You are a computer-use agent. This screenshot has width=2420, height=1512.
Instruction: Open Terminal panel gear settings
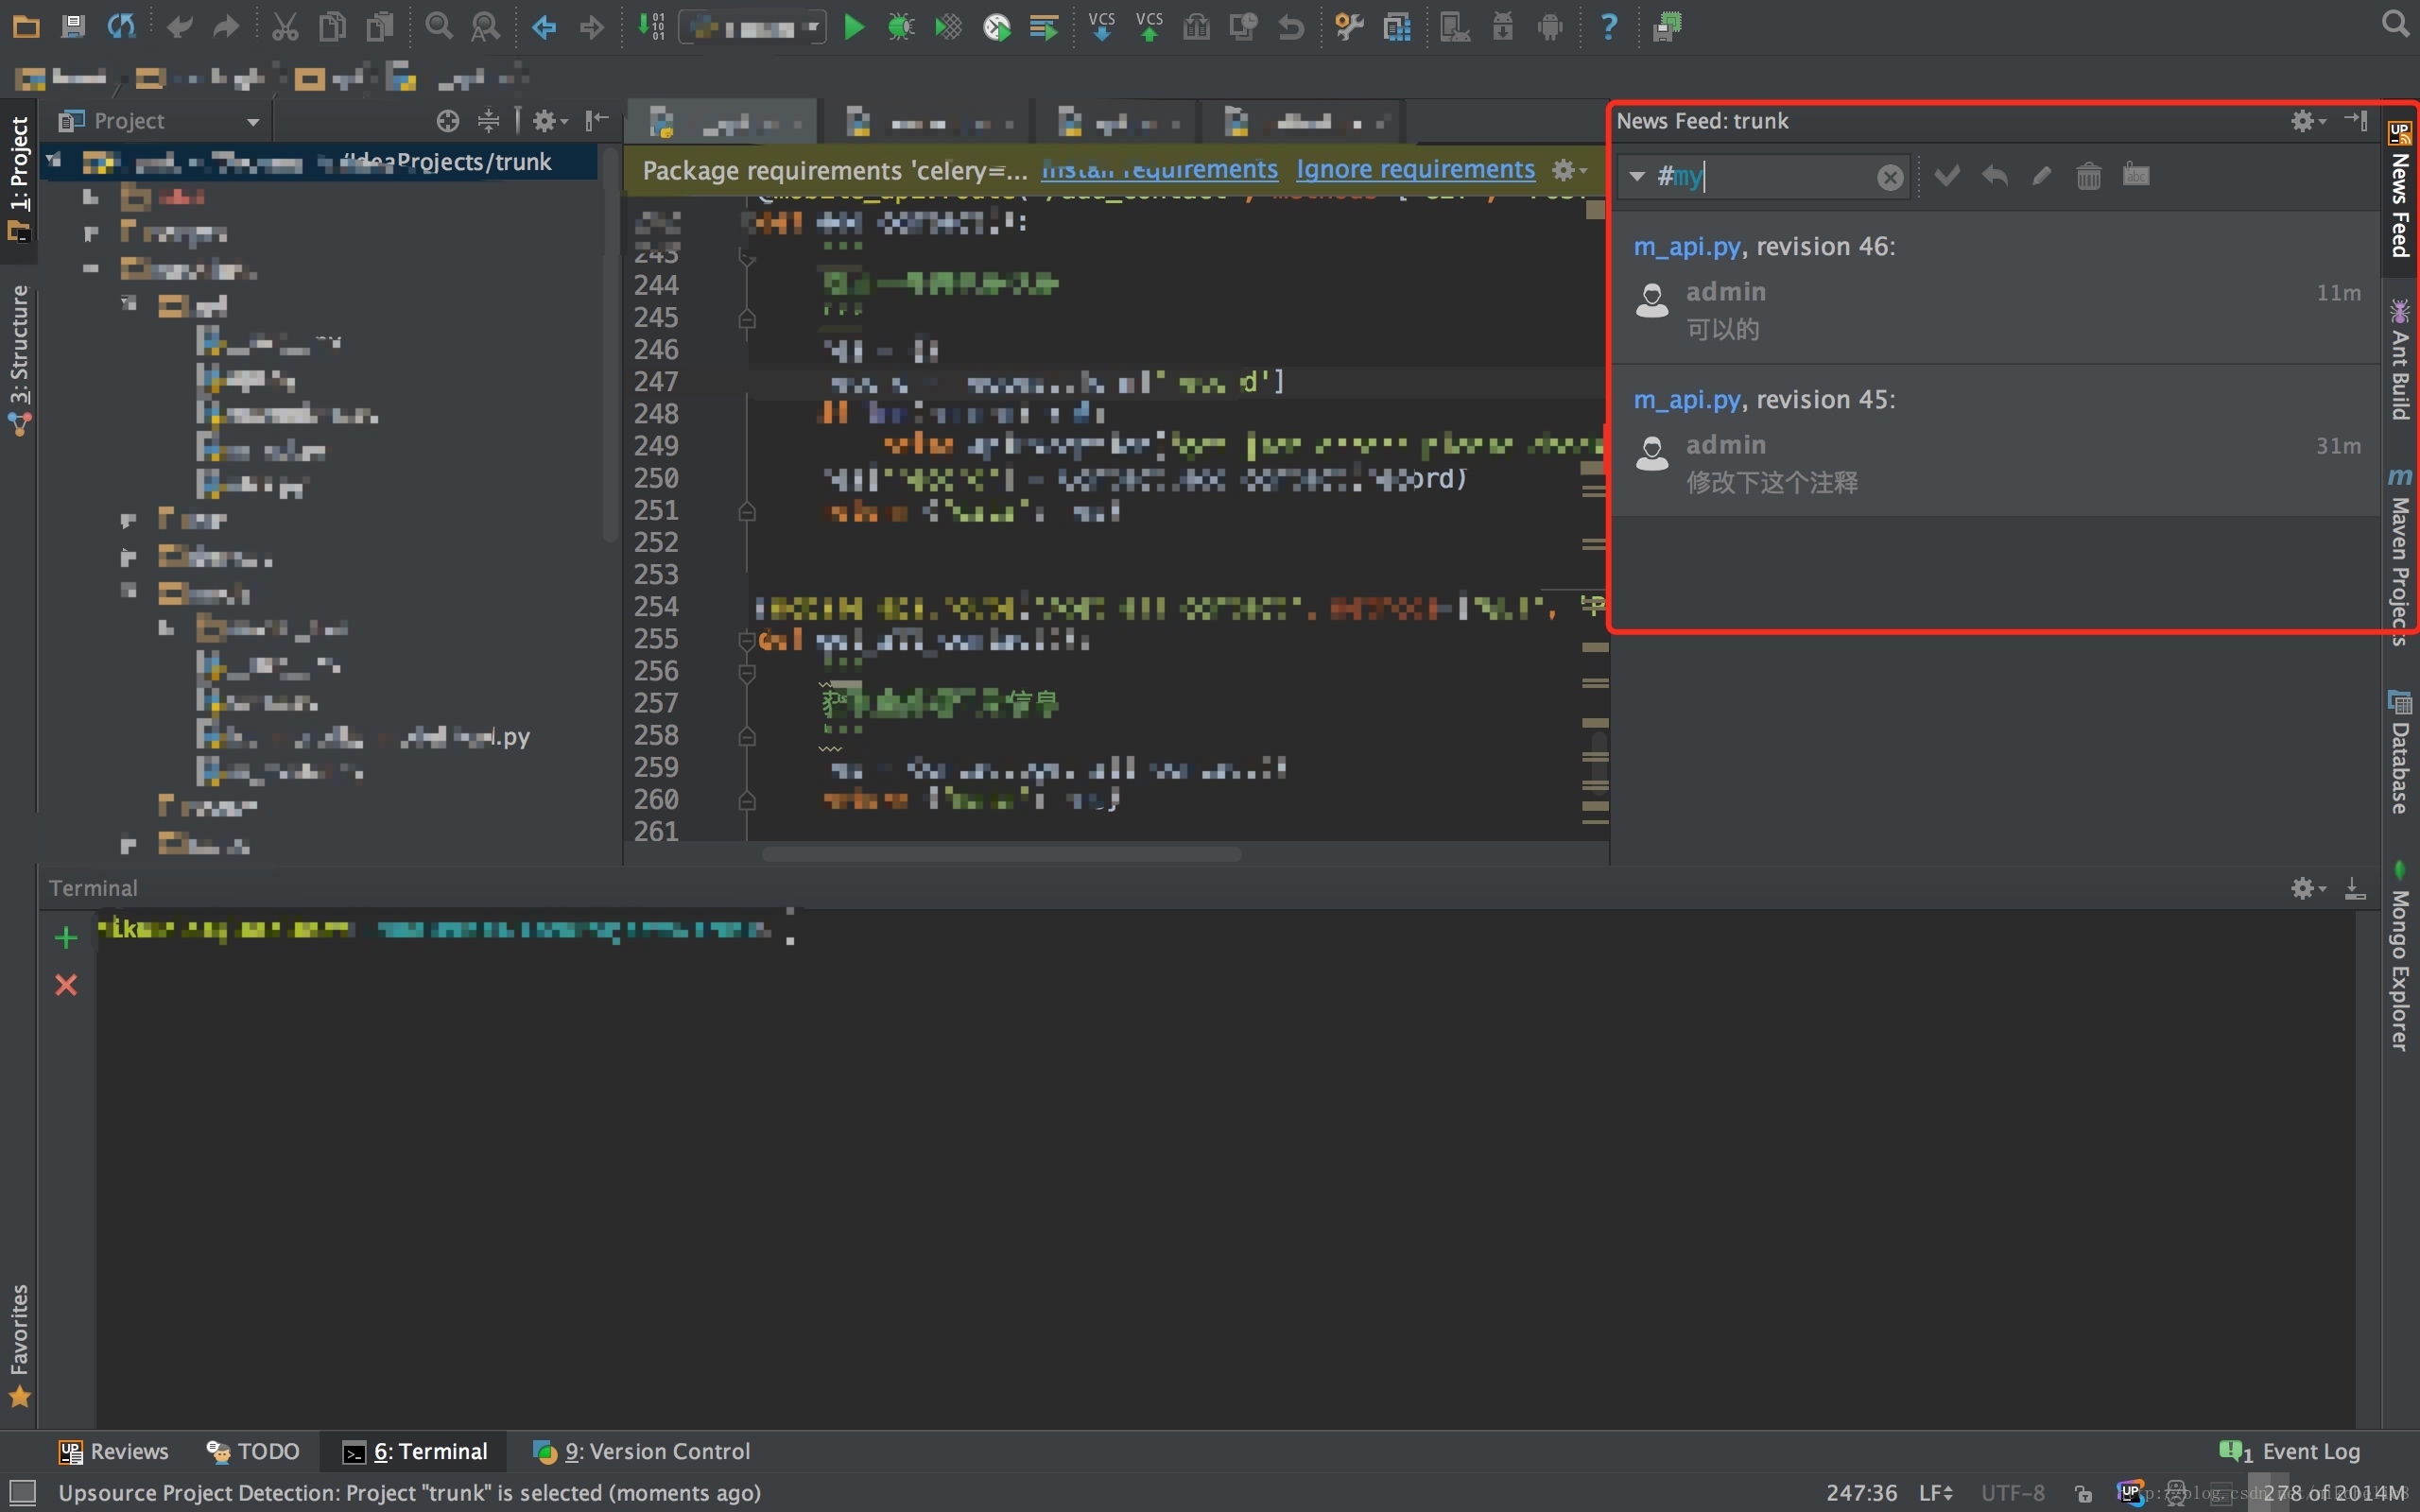pyautogui.click(x=2308, y=888)
